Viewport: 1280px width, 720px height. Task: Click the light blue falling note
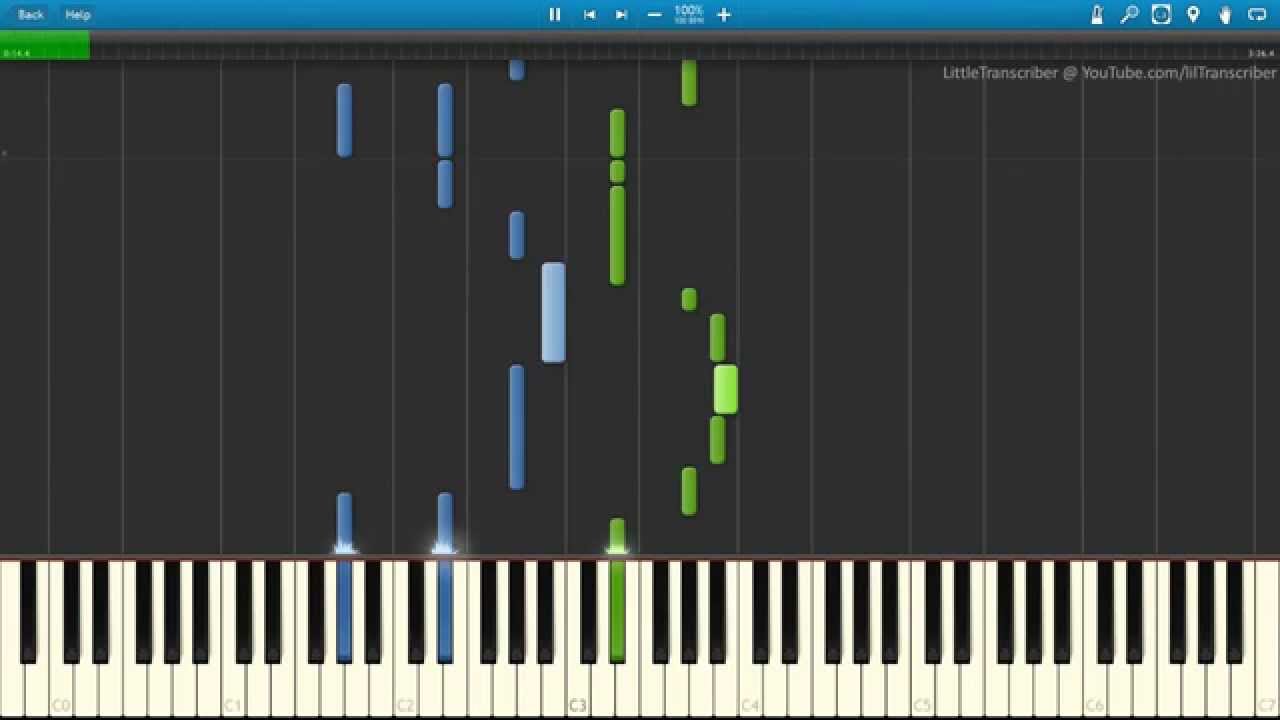point(553,312)
